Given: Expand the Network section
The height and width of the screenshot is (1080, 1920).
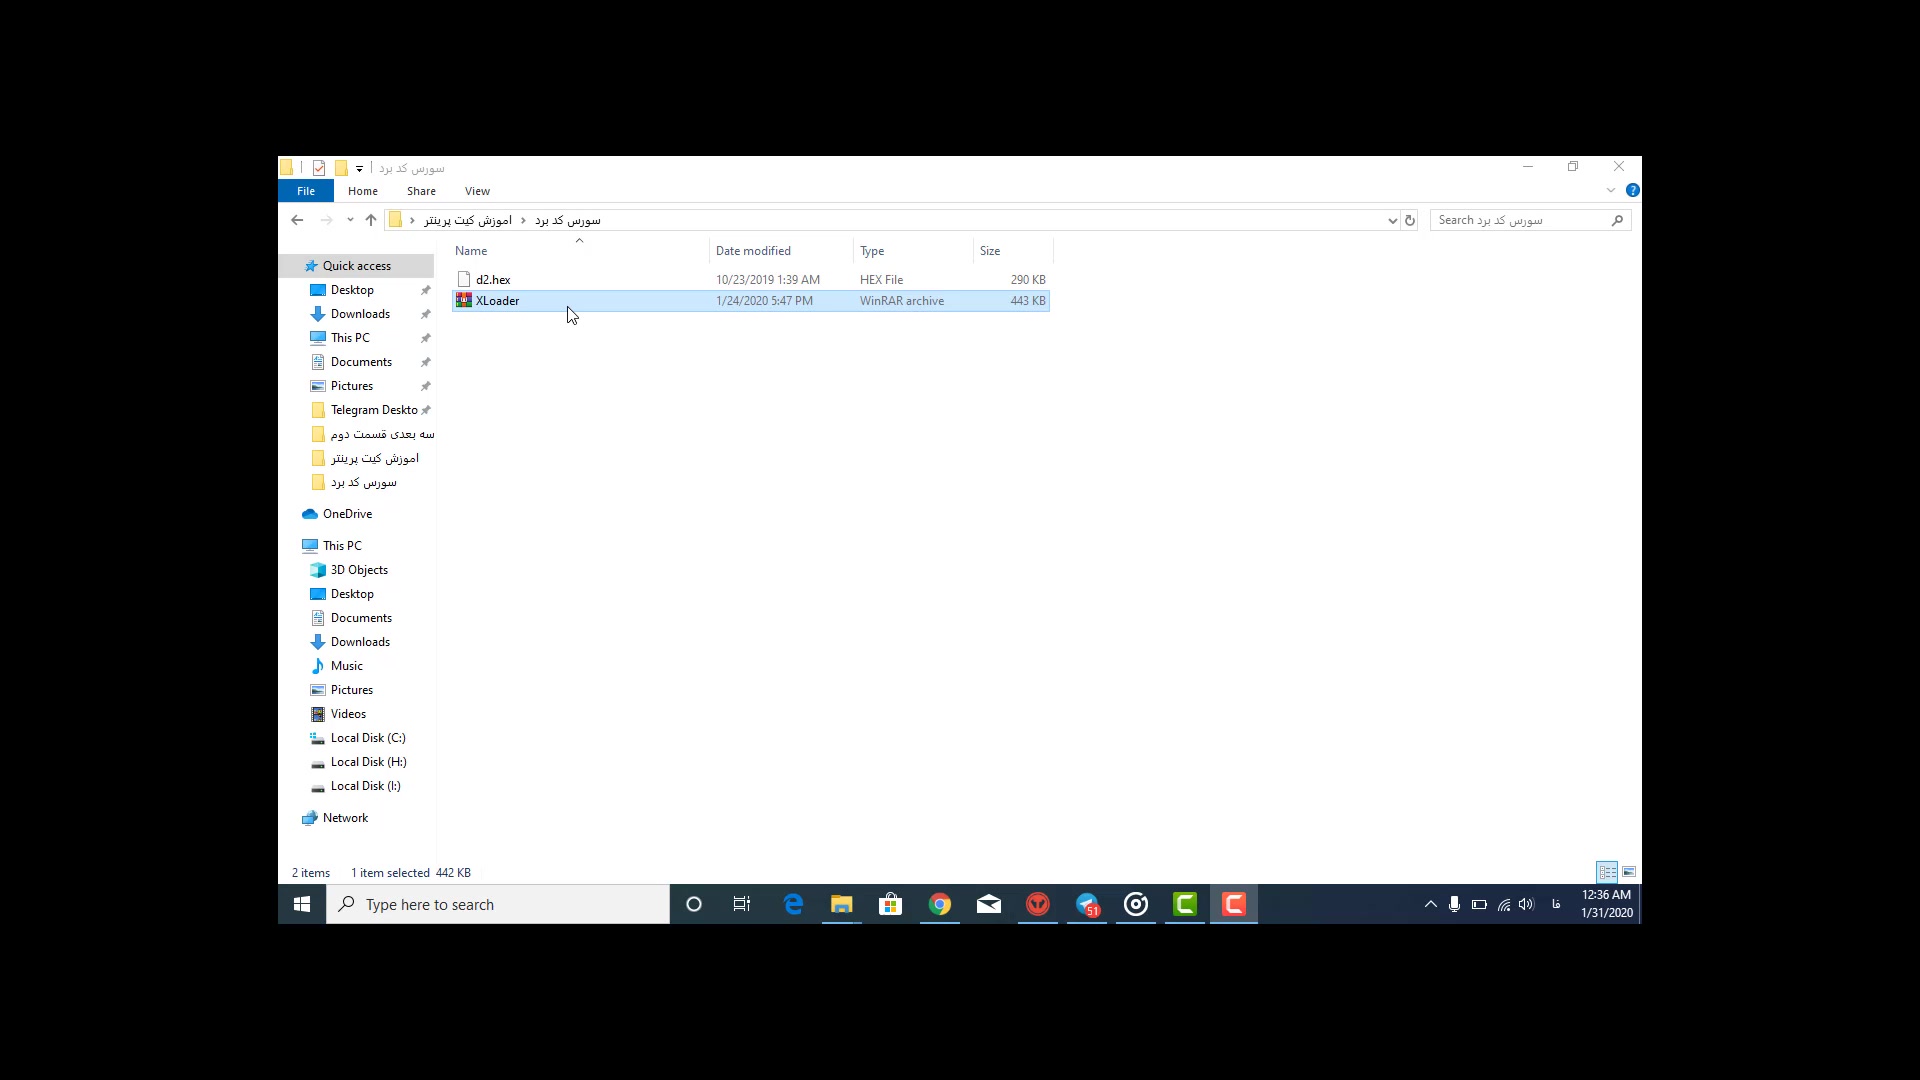Looking at the screenshot, I should (293, 816).
